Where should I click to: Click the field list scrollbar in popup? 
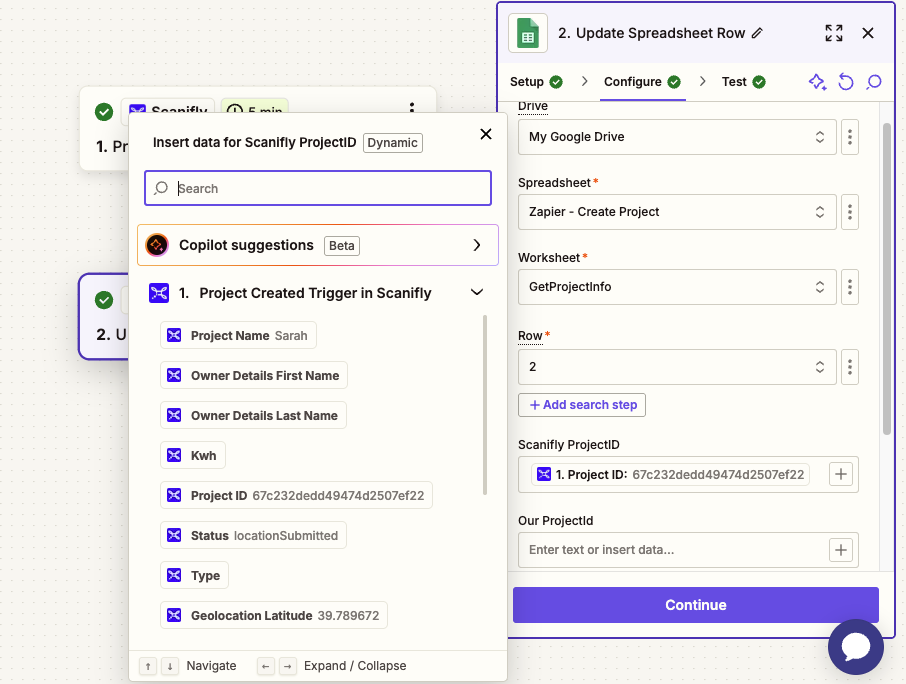pyautogui.click(x=485, y=404)
